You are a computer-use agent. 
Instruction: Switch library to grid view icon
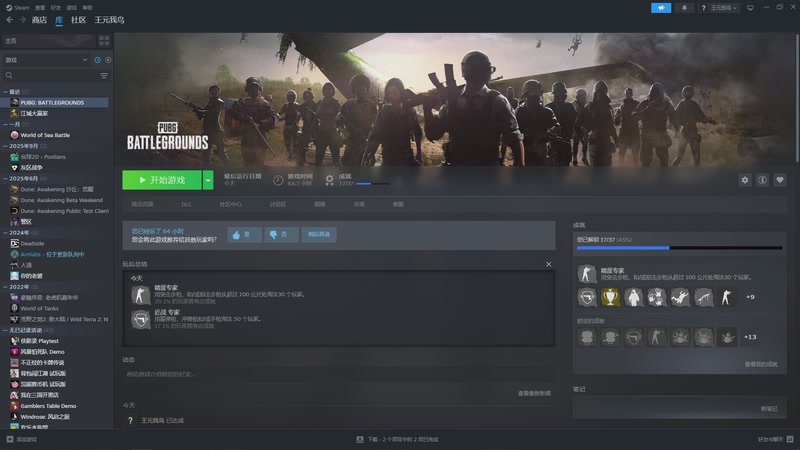click(x=104, y=40)
